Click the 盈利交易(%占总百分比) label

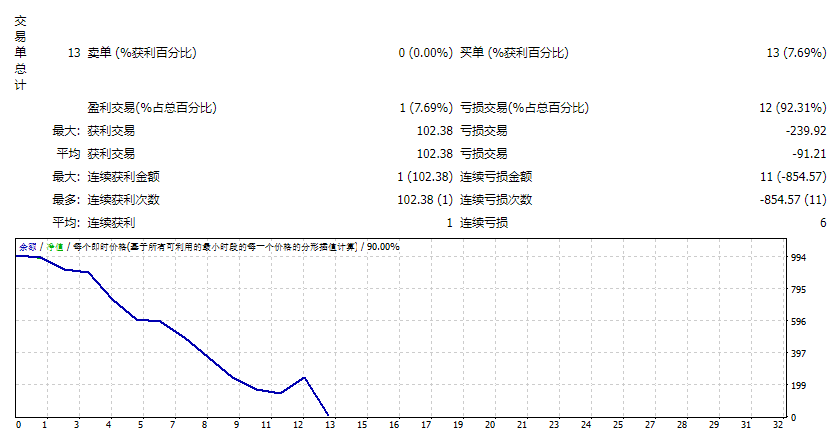coord(152,108)
